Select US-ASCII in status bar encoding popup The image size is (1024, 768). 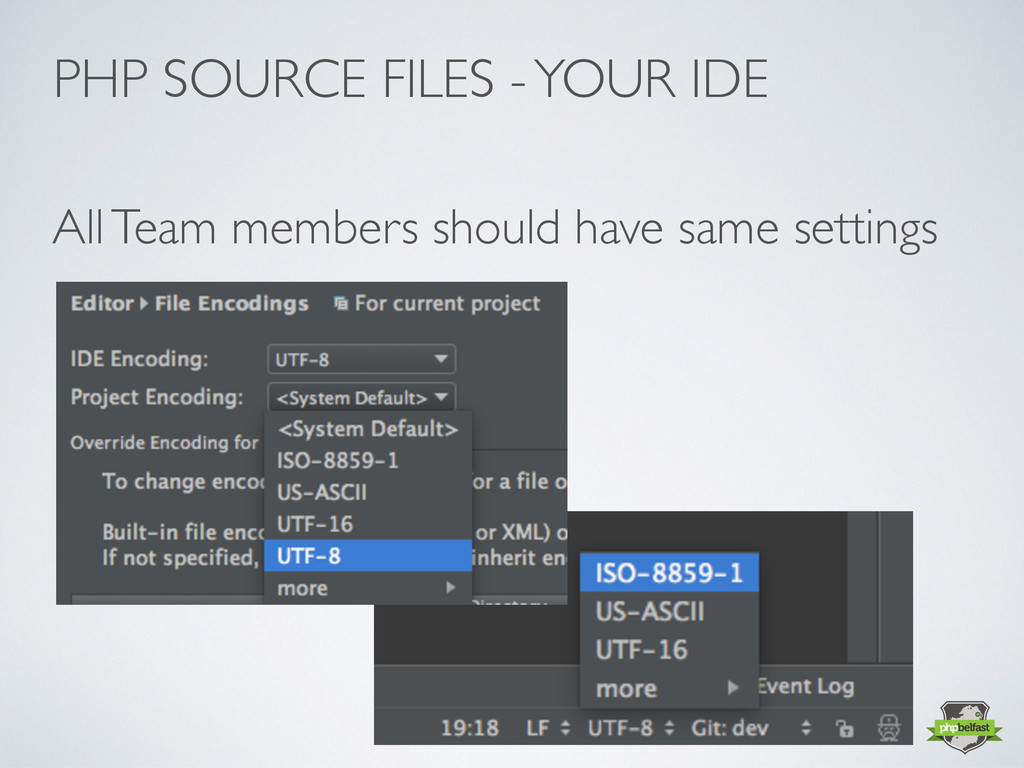[669, 611]
